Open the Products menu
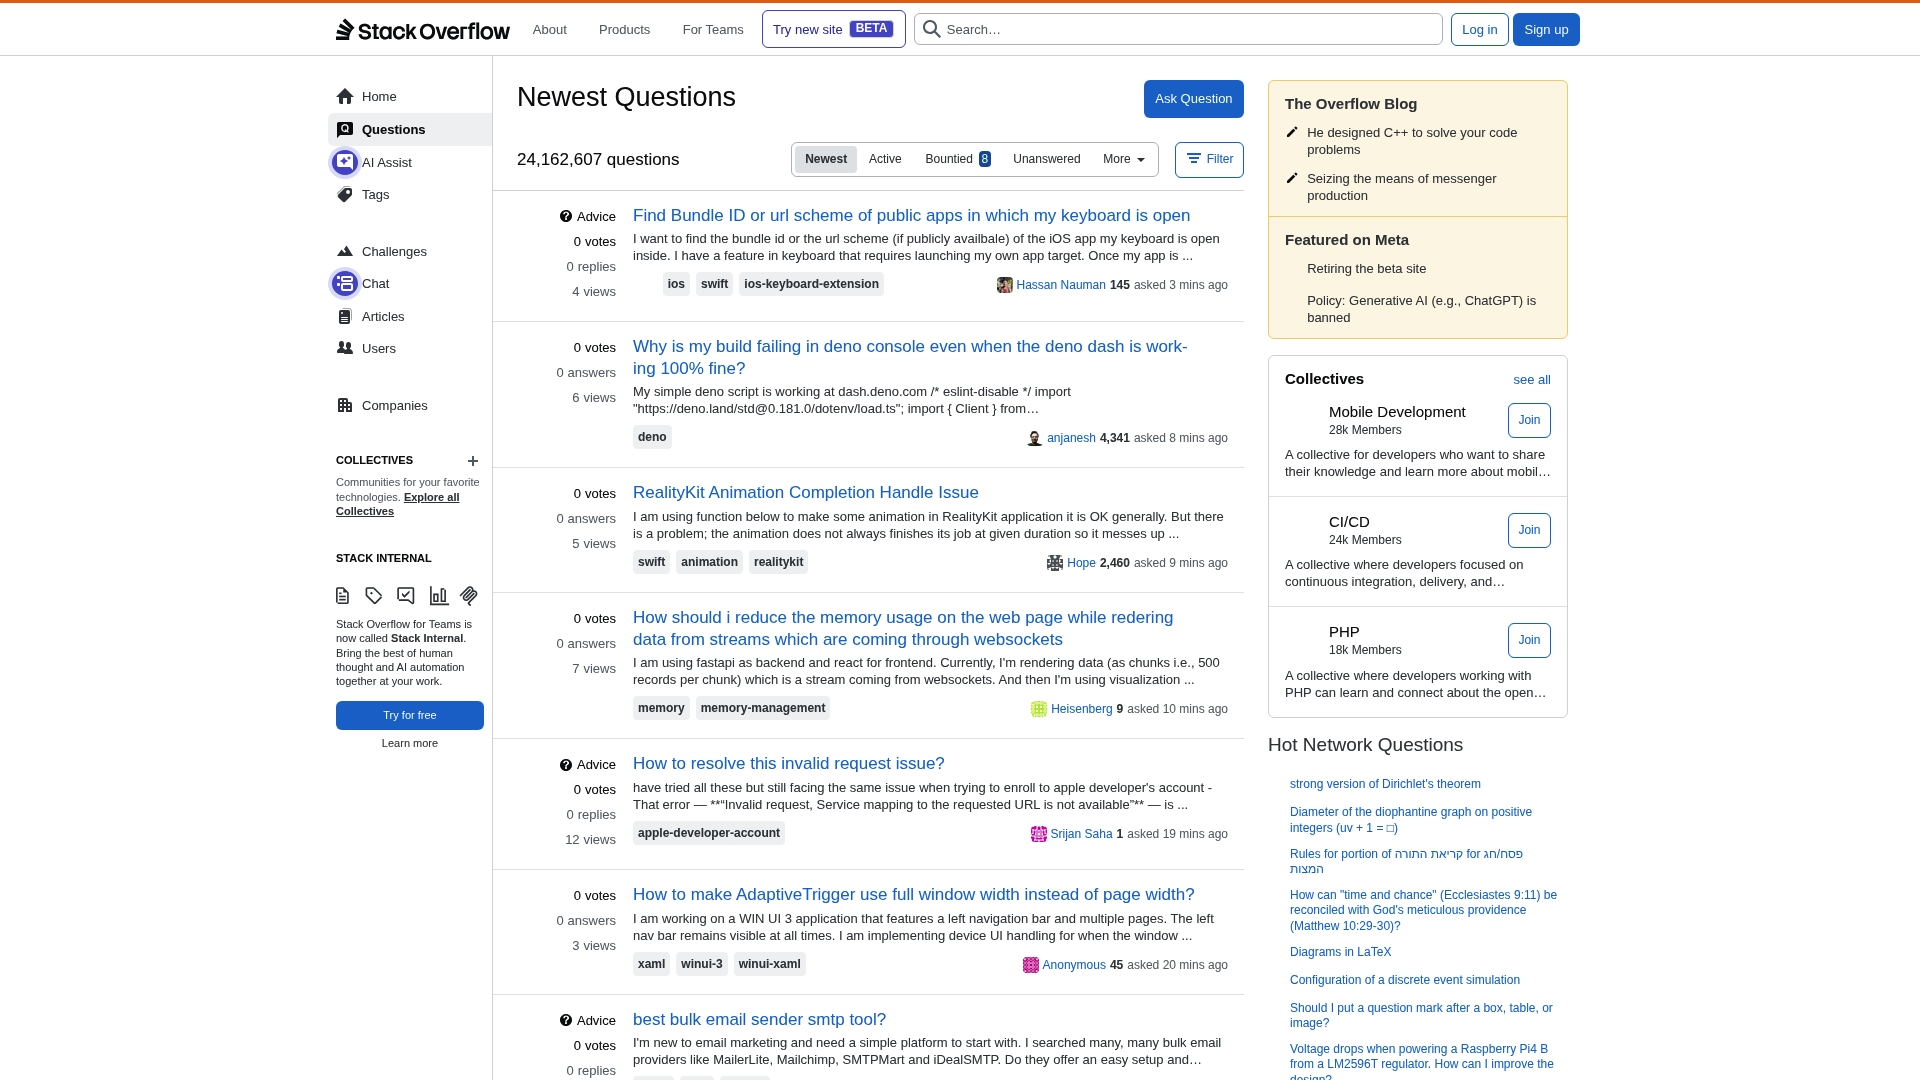Image resolution: width=1920 pixels, height=1080 pixels. pyautogui.click(x=624, y=29)
